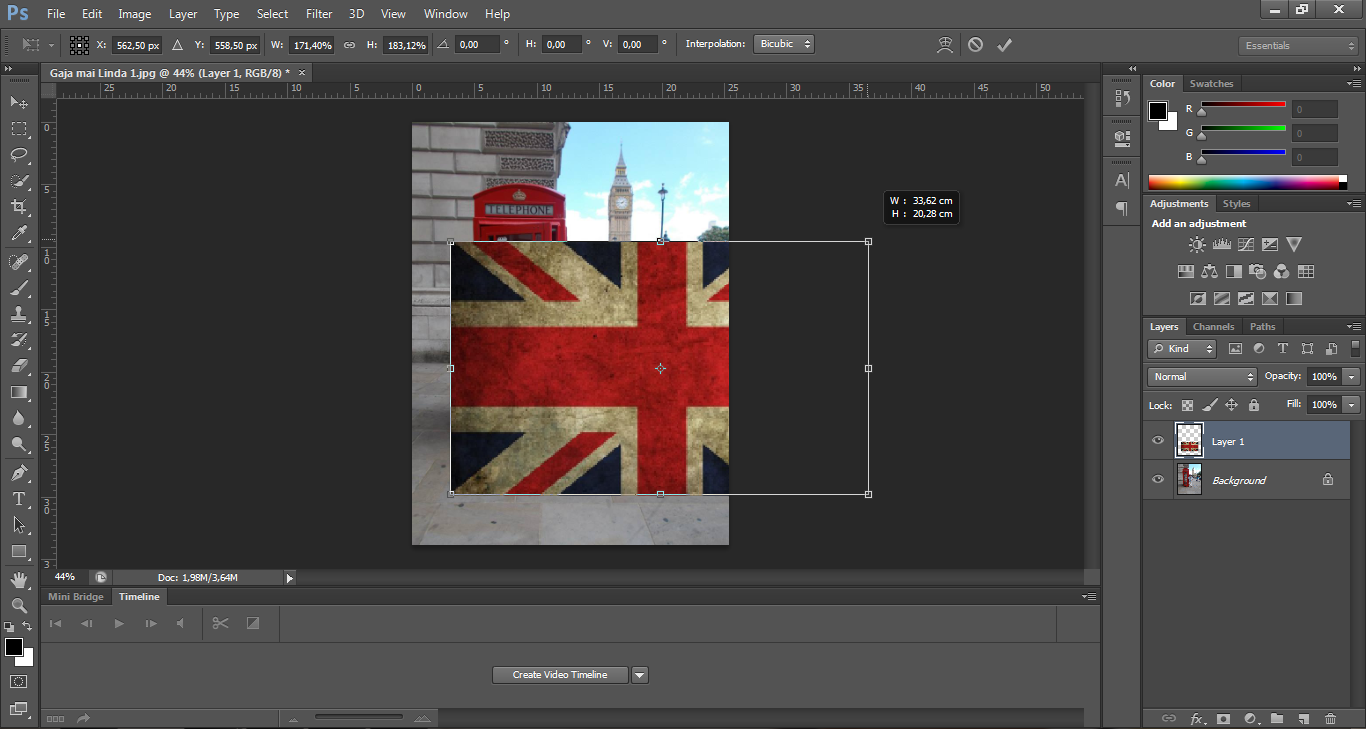
Task: Select the Gradient tool
Action: tap(19, 392)
